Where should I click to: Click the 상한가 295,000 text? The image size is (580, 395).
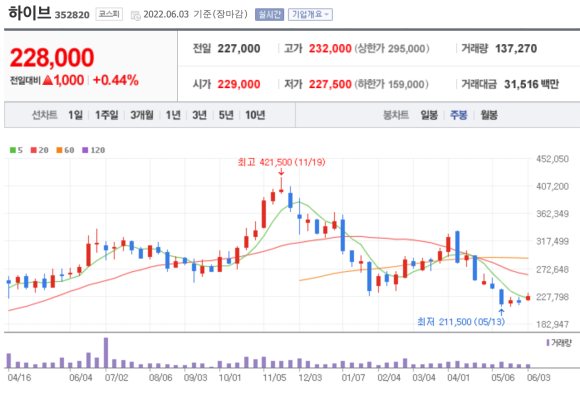coord(392,48)
